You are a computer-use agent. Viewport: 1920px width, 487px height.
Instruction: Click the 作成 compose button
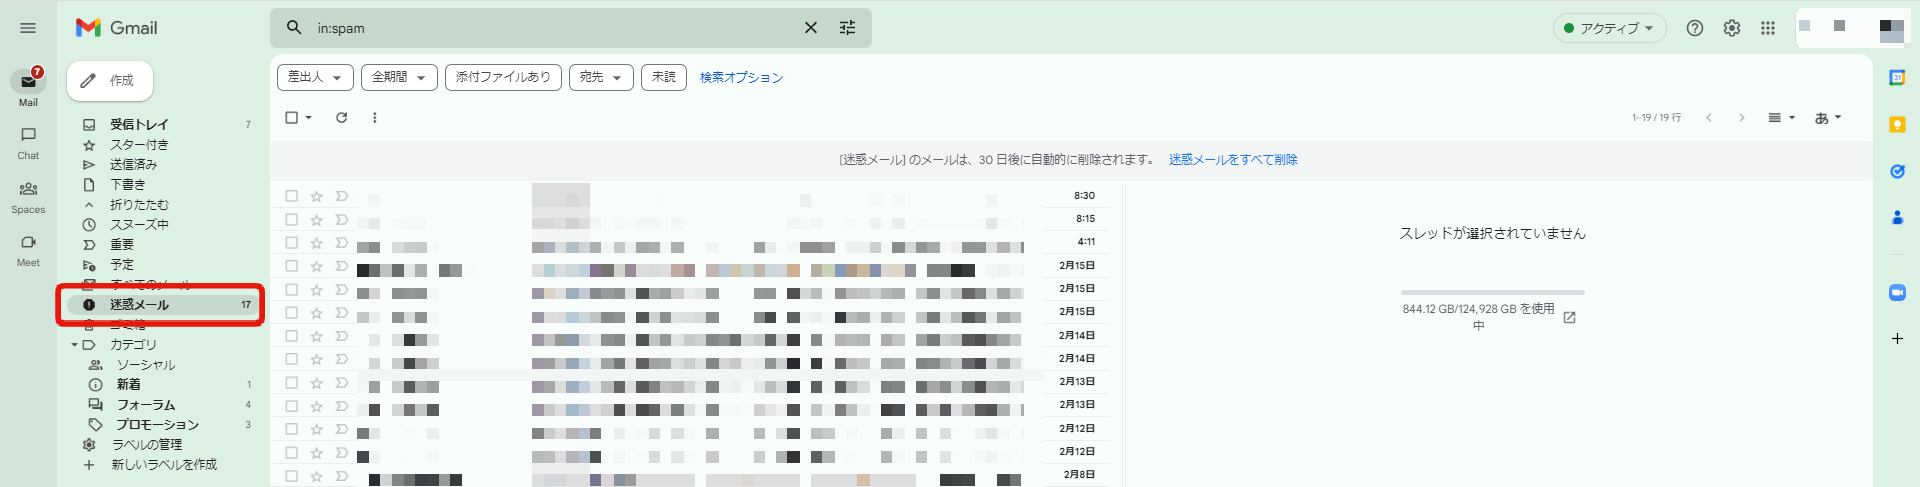click(110, 81)
